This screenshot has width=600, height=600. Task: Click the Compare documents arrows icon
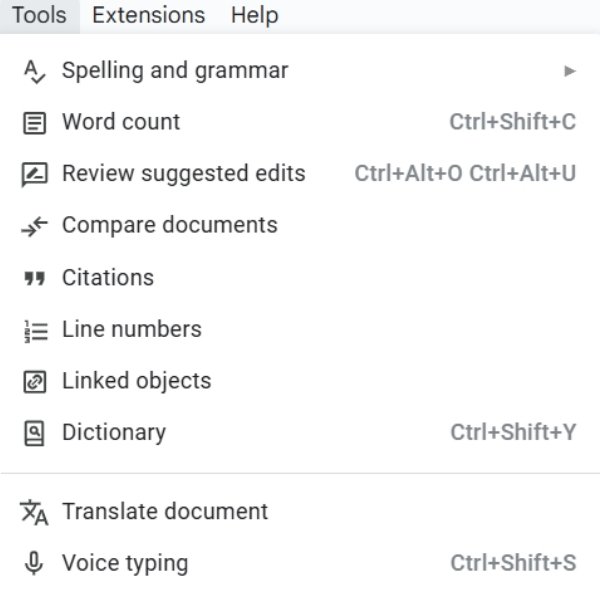click(34, 226)
